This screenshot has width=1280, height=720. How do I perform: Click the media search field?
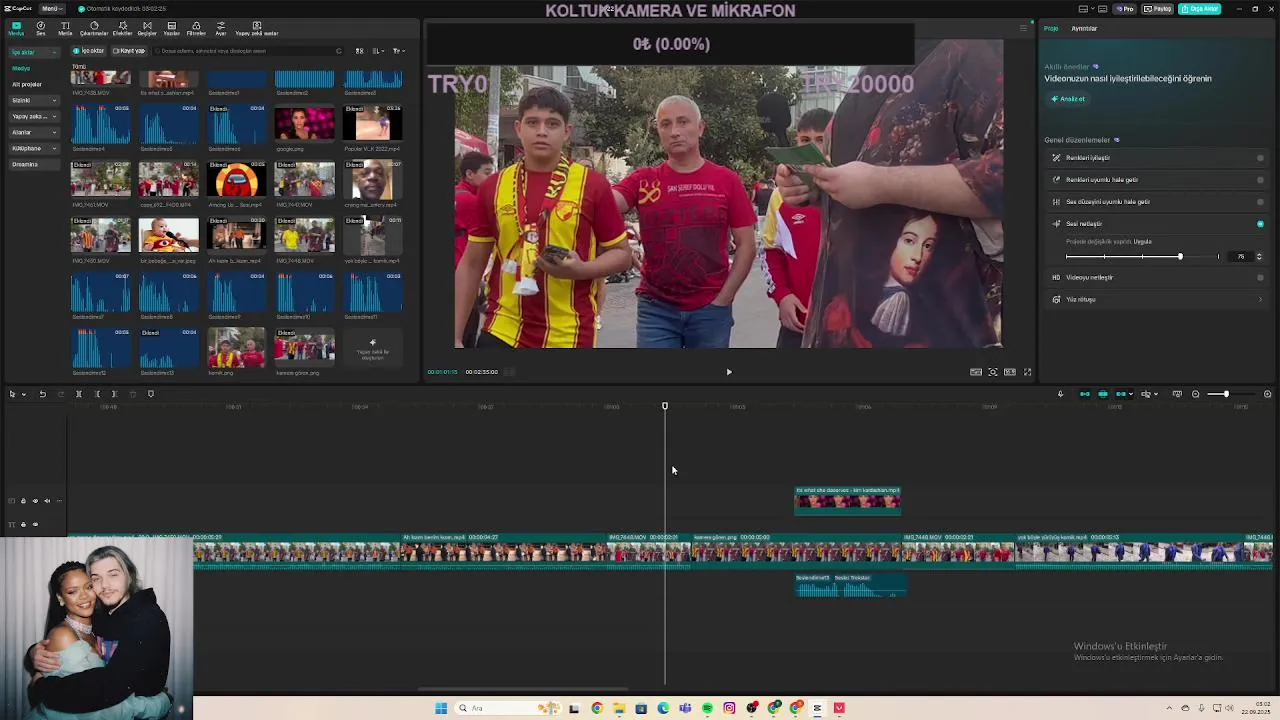pos(247,51)
